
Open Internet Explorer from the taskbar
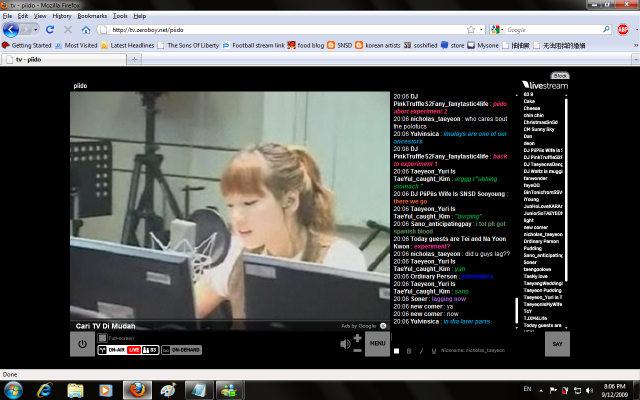tap(44, 389)
